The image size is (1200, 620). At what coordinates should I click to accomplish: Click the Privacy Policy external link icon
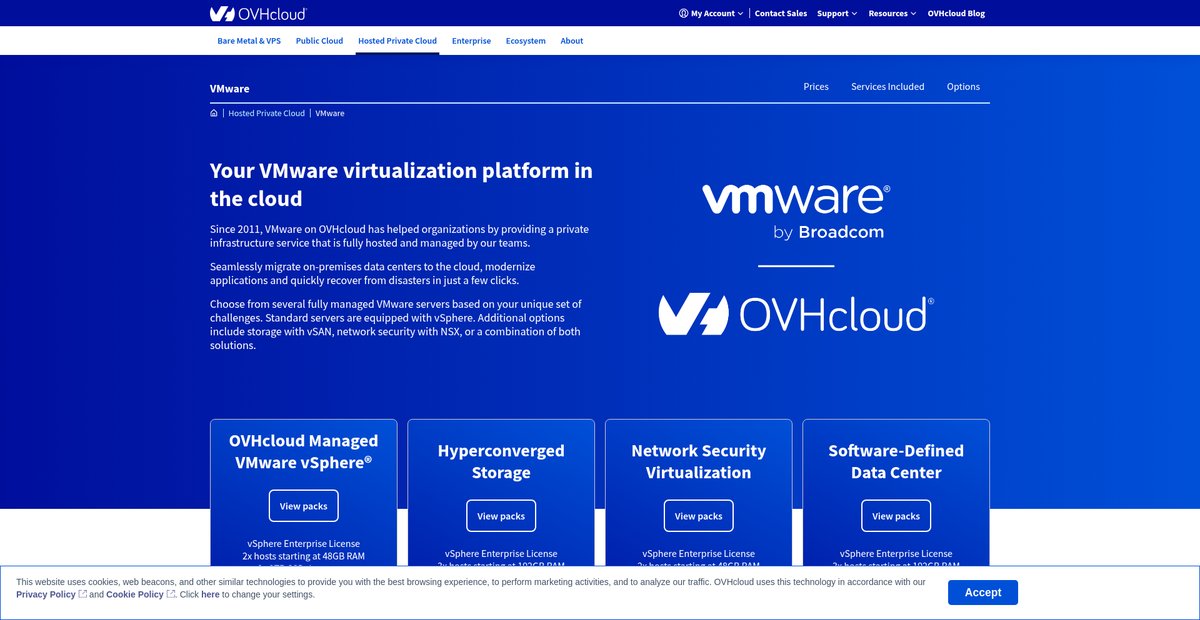(83, 594)
